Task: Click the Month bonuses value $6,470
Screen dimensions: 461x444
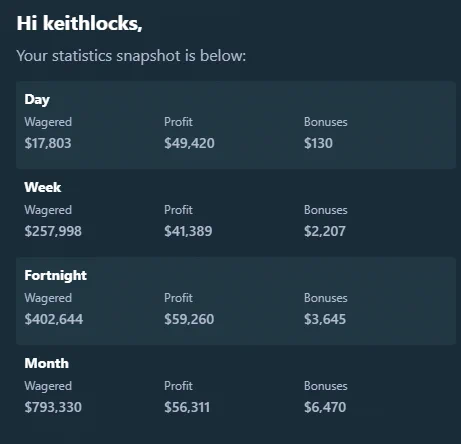Action: (x=325, y=407)
